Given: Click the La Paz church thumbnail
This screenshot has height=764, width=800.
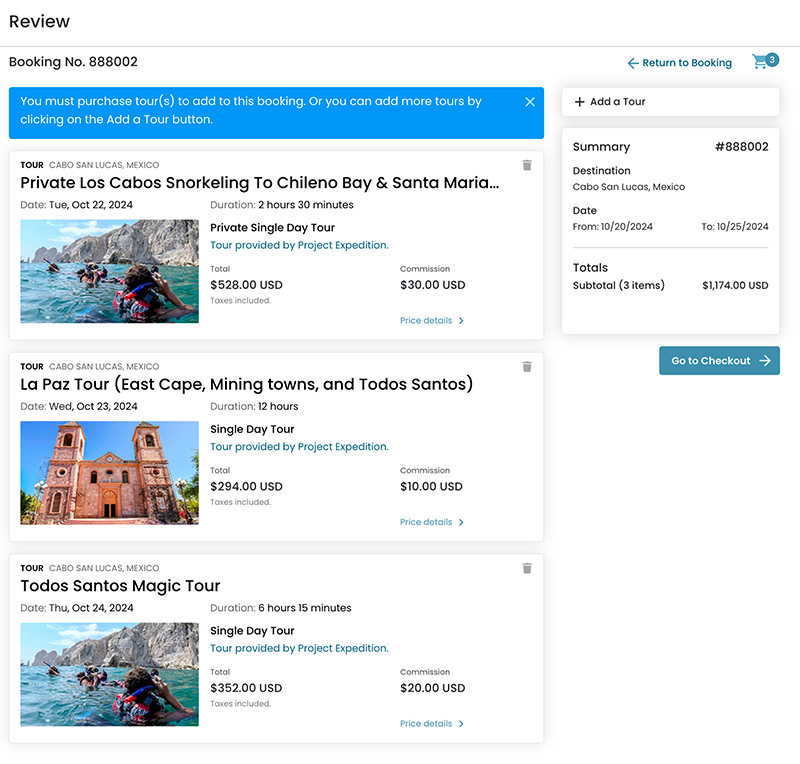Looking at the screenshot, I should [x=109, y=473].
